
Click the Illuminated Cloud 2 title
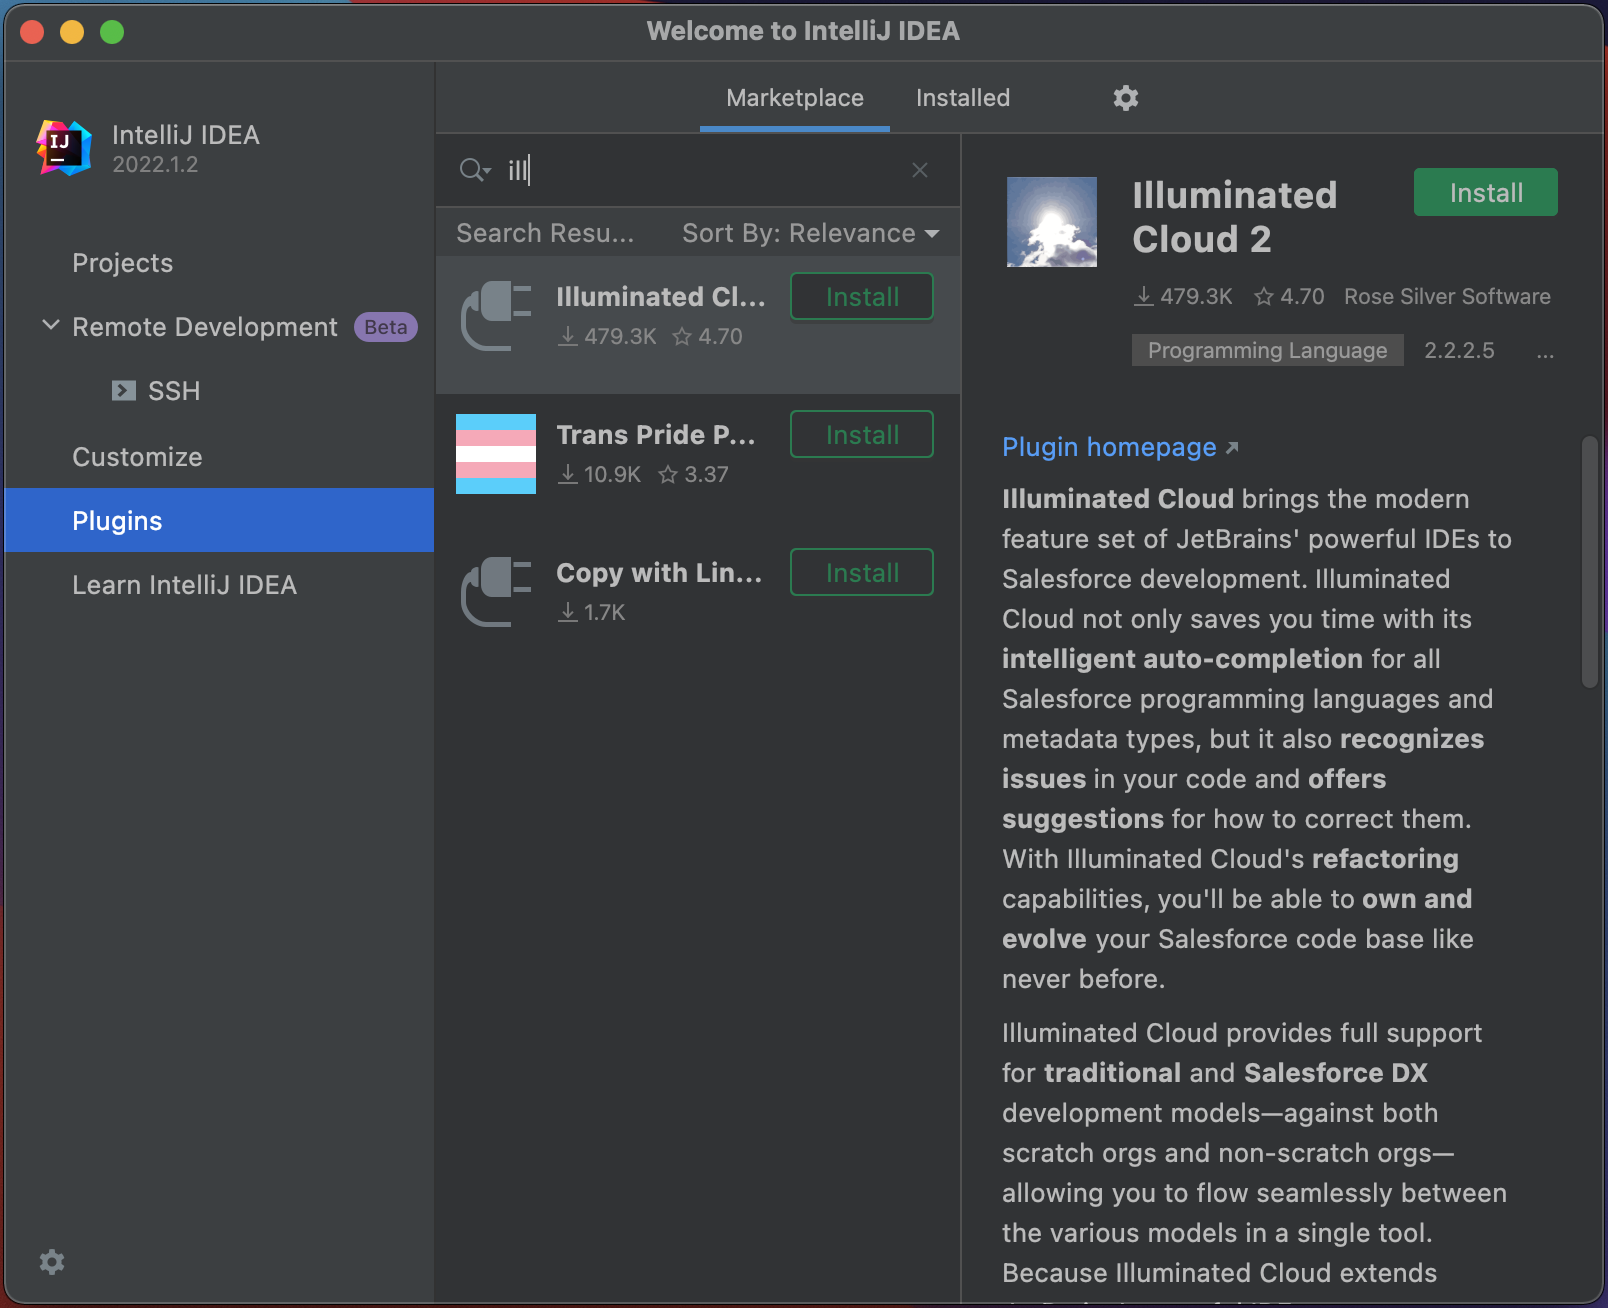pyautogui.click(x=1235, y=217)
